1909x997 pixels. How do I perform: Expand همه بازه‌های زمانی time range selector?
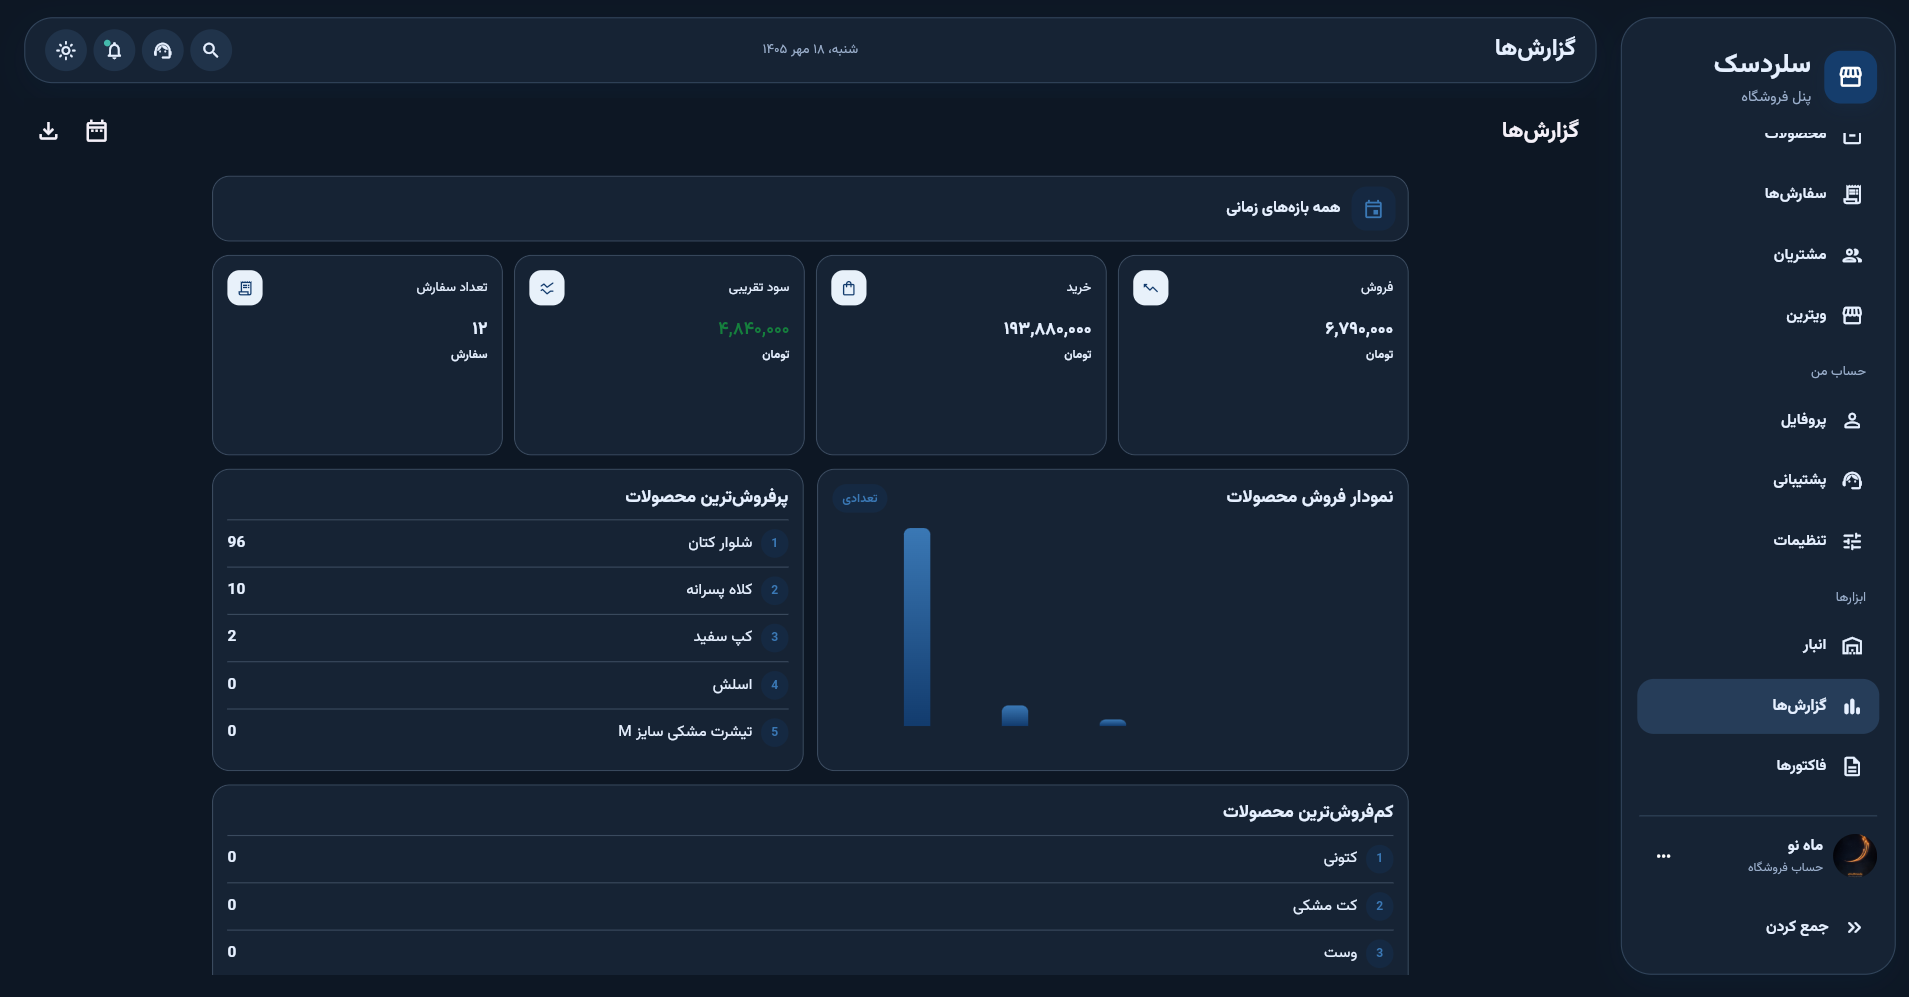810,209
